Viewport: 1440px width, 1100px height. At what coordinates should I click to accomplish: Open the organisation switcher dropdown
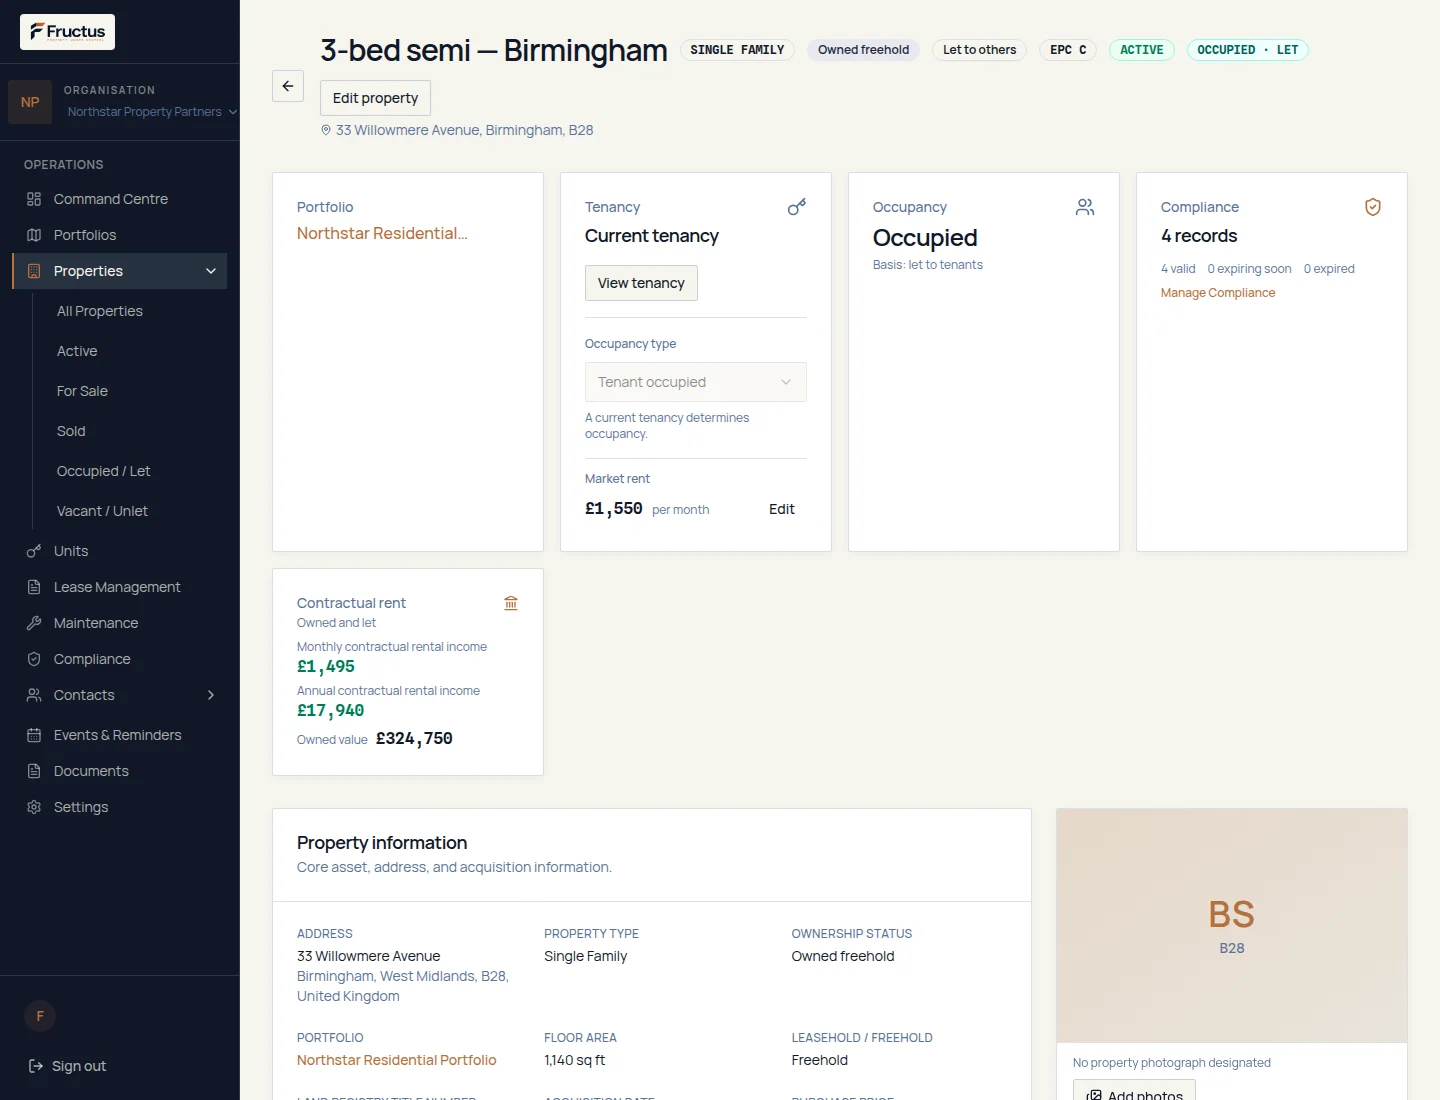[x=152, y=112]
